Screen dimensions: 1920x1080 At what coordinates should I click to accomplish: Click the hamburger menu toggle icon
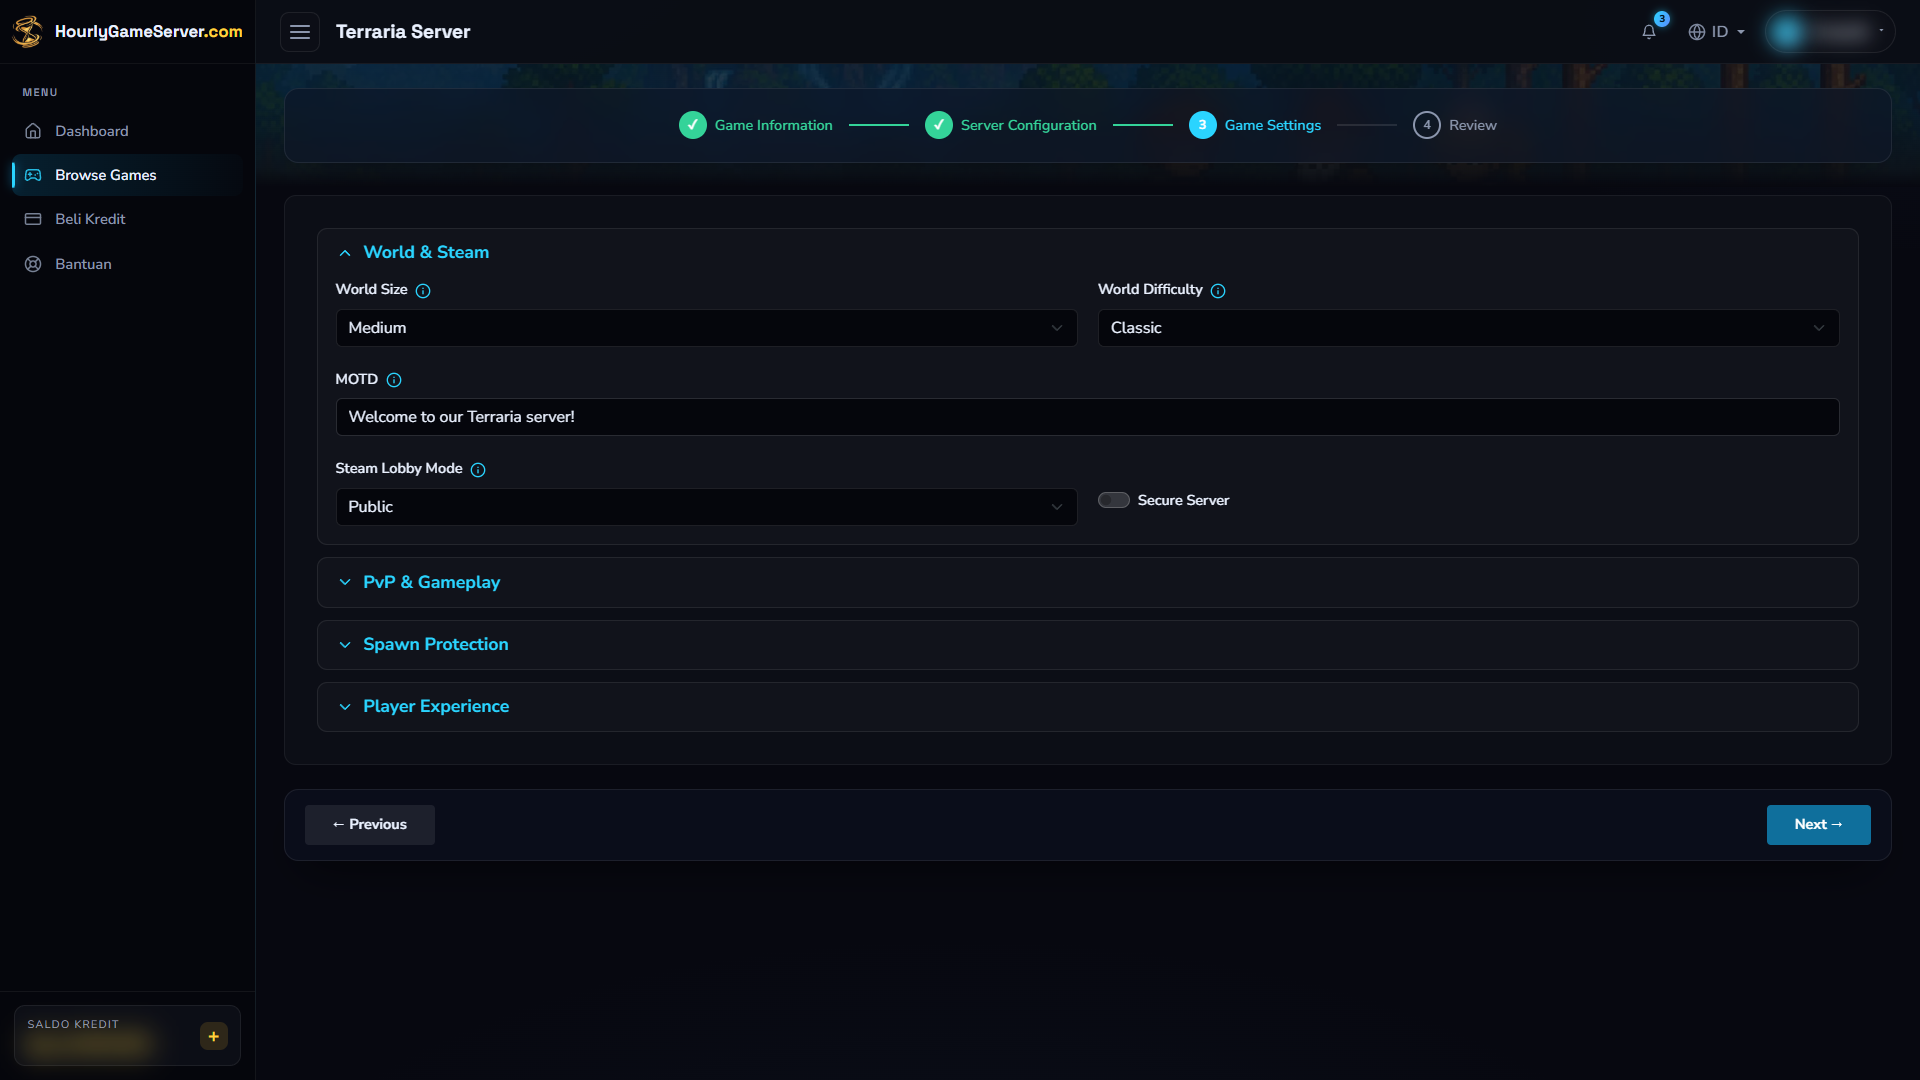(x=300, y=32)
